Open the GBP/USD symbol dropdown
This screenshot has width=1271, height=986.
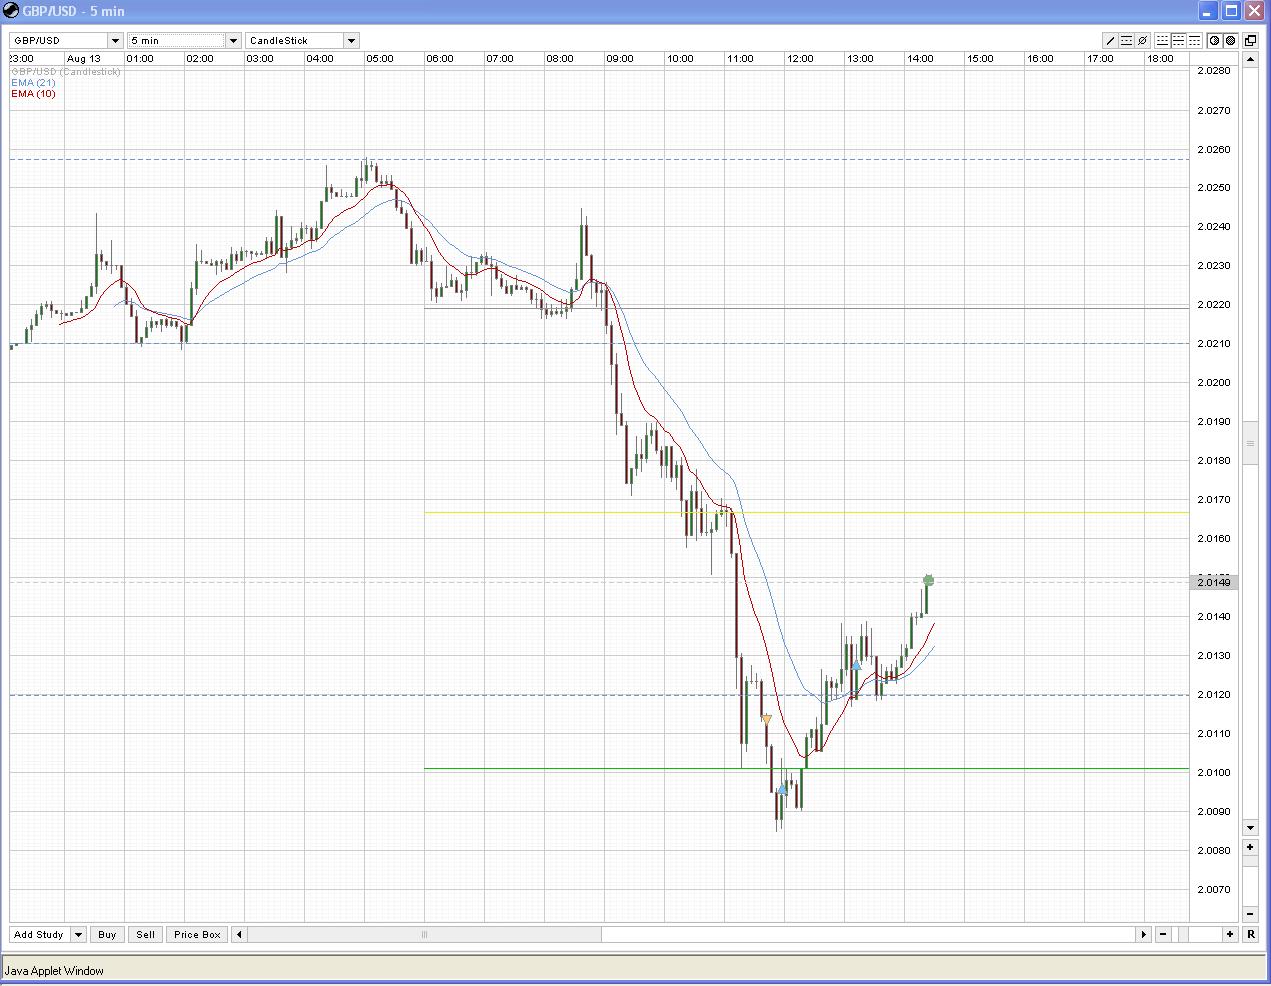click(115, 41)
